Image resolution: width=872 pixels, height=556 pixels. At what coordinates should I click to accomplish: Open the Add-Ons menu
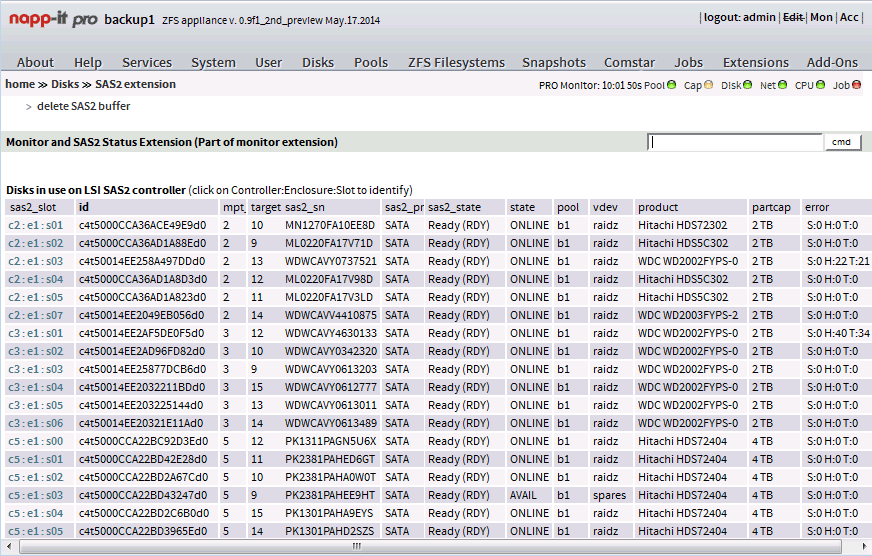click(832, 62)
